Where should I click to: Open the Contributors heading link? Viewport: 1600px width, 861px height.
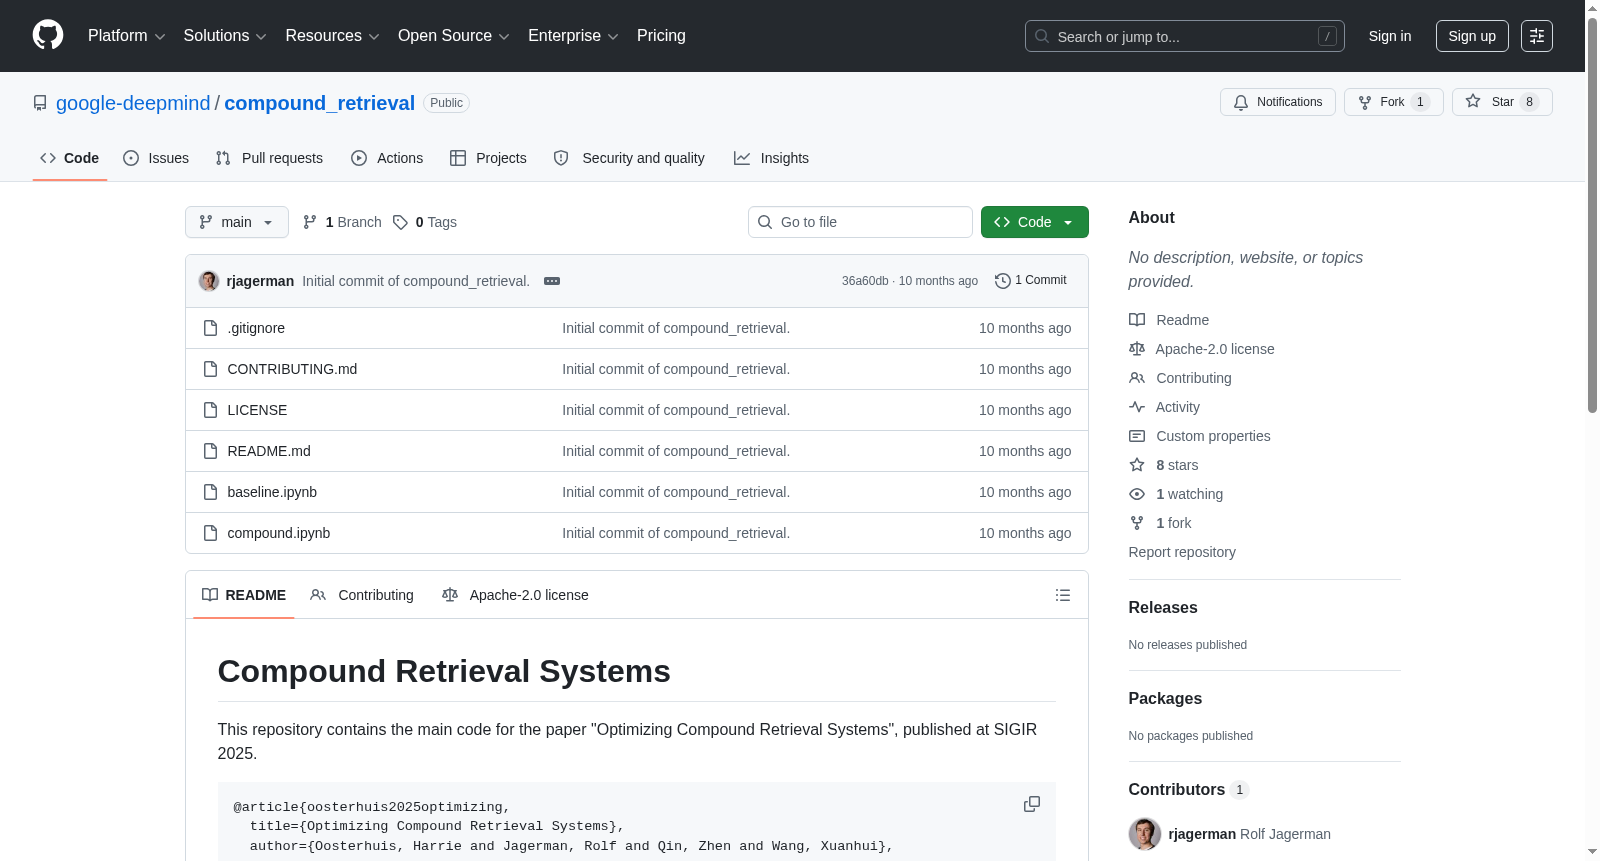click(x=1188, y=790)
